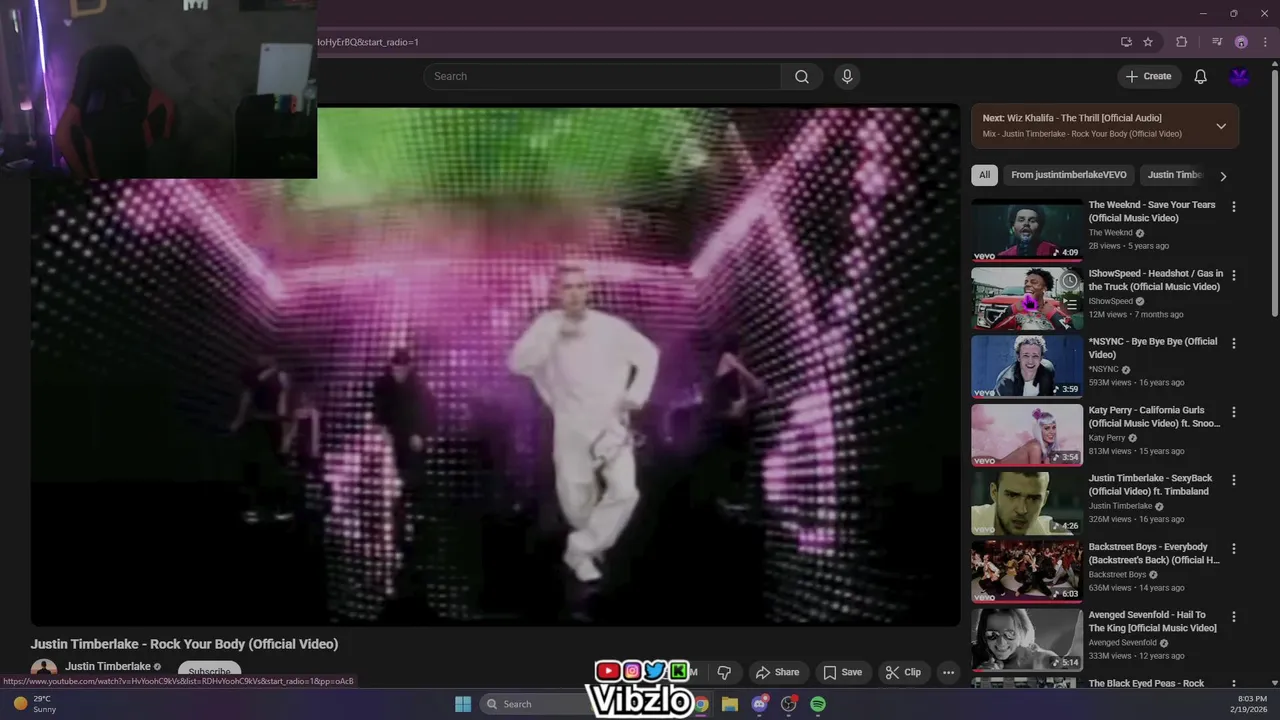This screenshot has height=720, width=1280.
Task: Open options menu for Hail To The King
Action: click(x=1233, y=617)
